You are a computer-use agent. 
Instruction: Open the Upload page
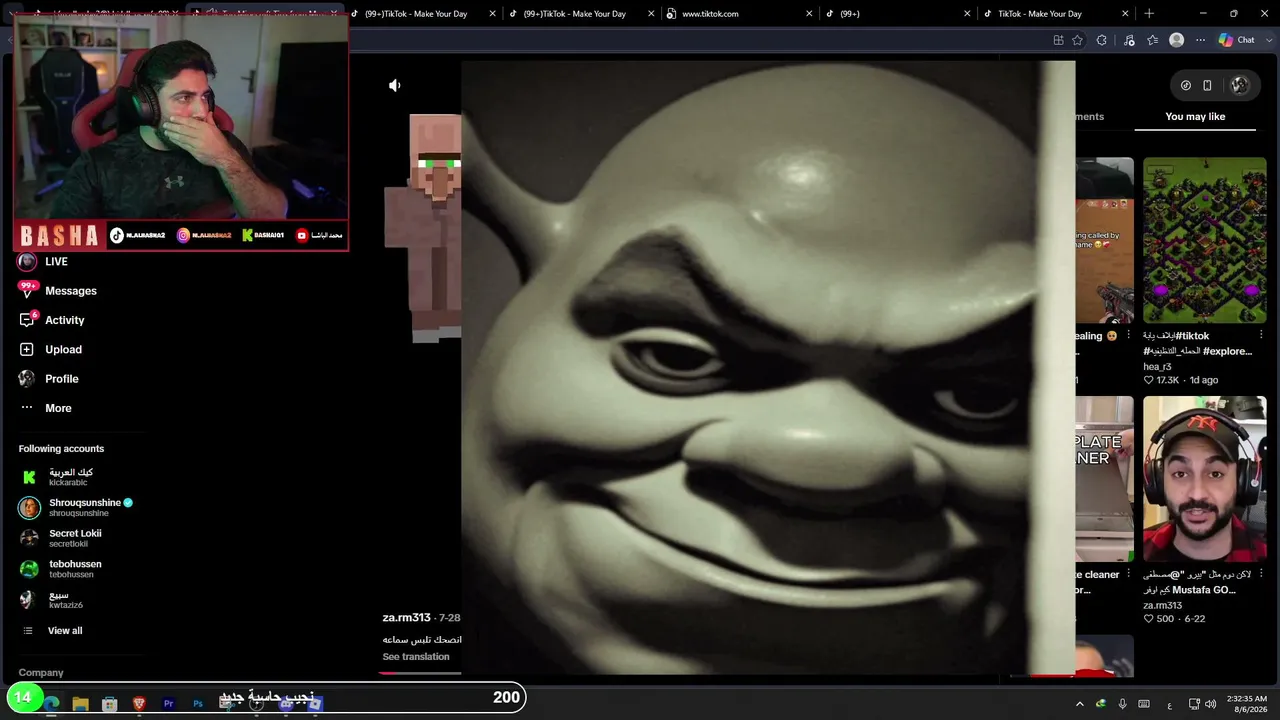coord(51,349)
